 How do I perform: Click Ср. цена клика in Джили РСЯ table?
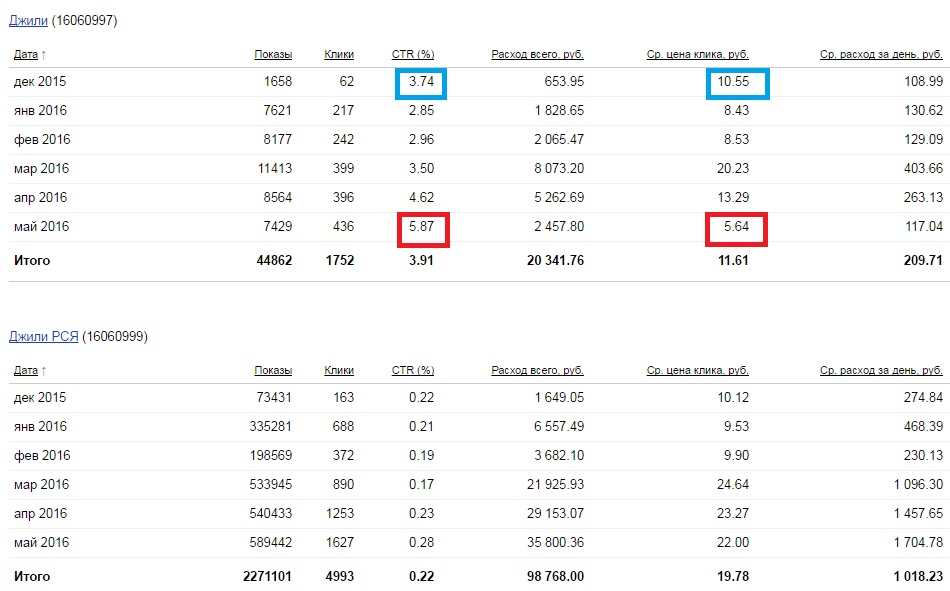coord(697,371)
